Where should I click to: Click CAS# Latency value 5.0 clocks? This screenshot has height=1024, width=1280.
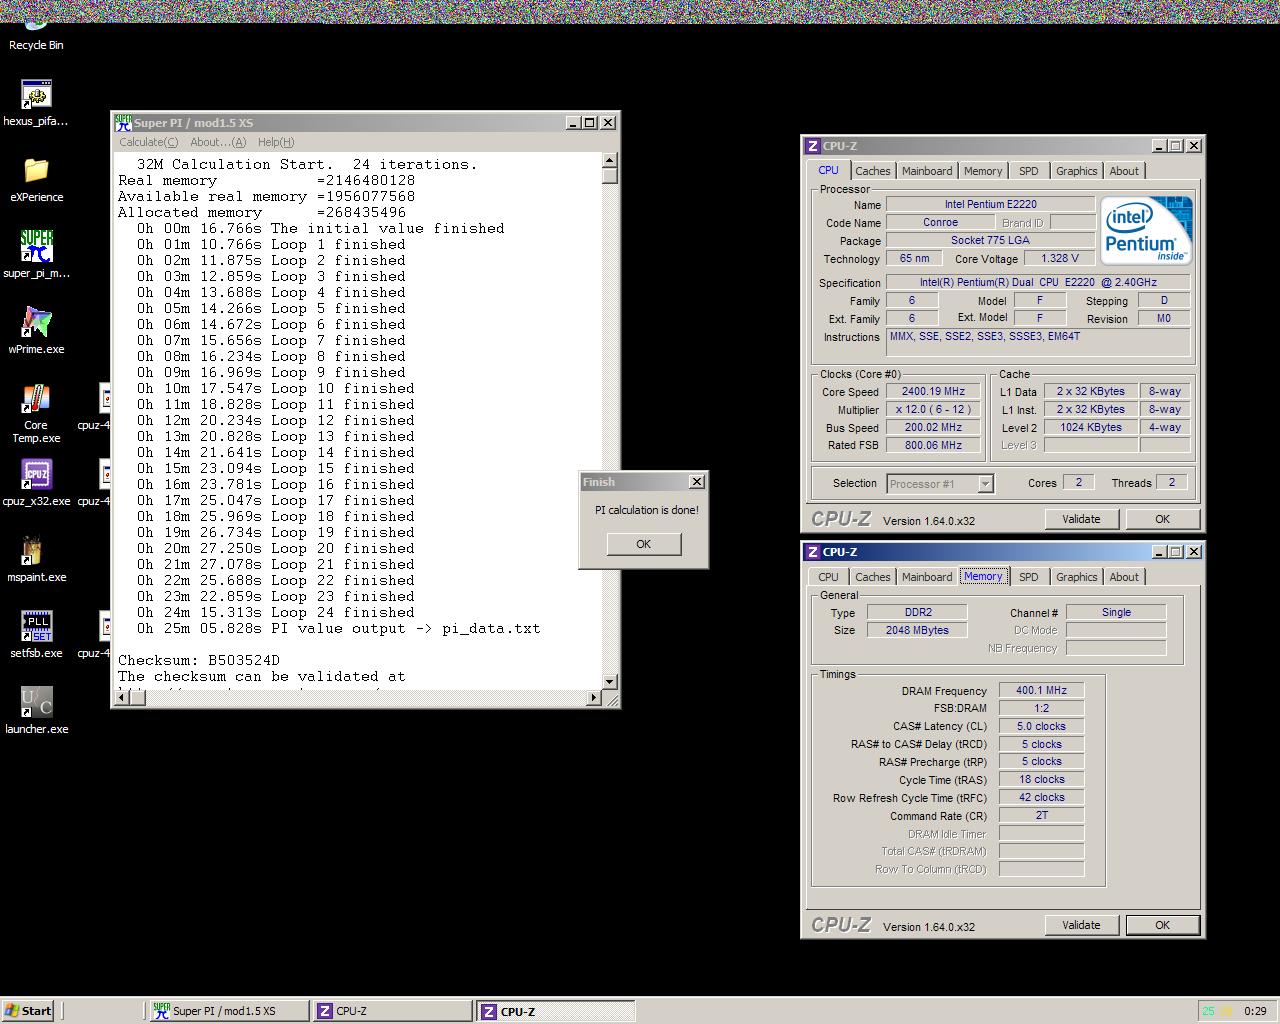1041,726
